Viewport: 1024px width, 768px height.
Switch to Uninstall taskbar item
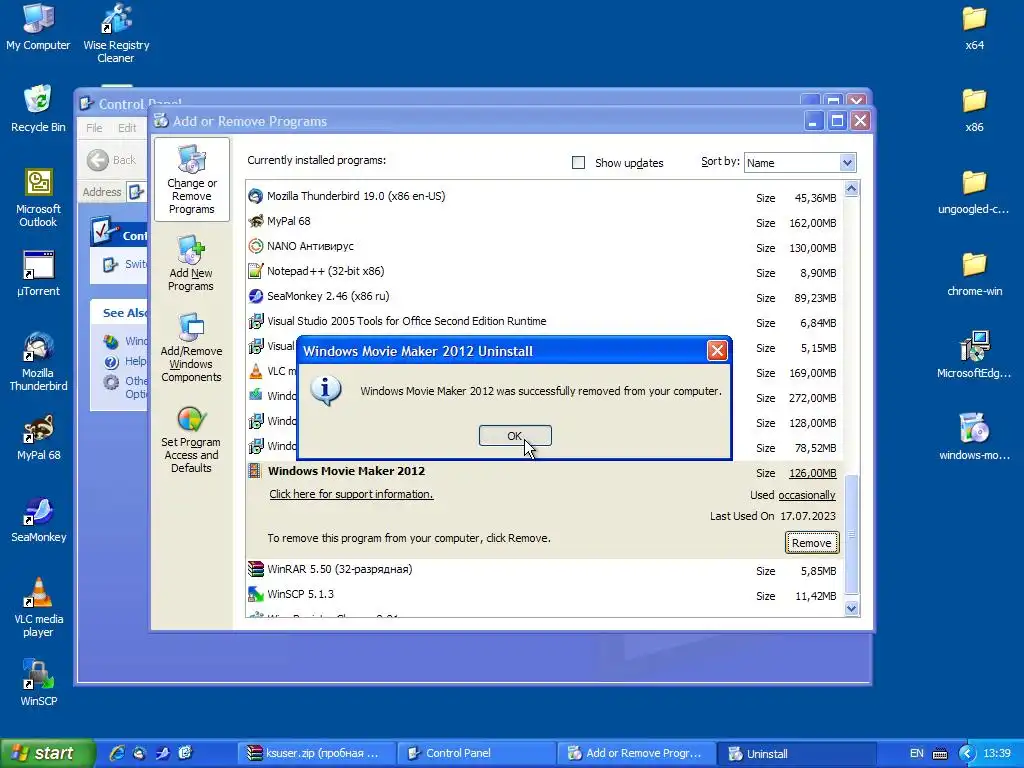pos(796,753)
